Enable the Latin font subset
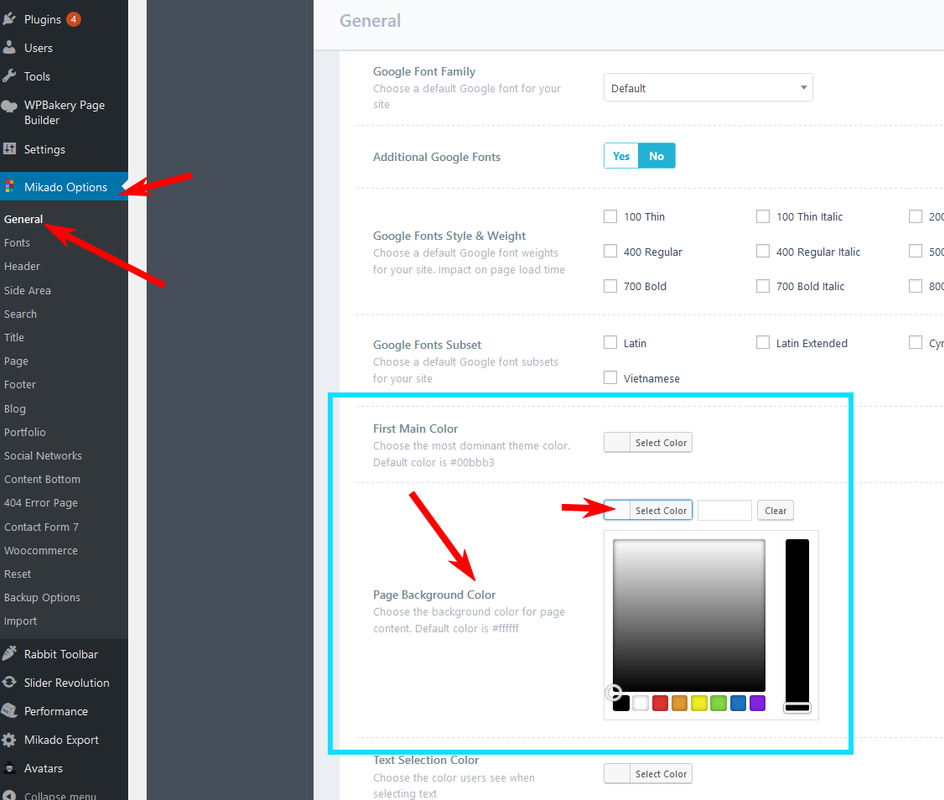This screenshot has width=944, height=800. click(610, 343)
